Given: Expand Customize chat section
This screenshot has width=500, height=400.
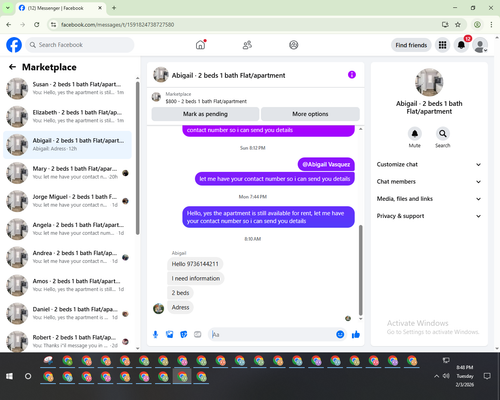Looking at the screenshot, I should tap(429, 164).
